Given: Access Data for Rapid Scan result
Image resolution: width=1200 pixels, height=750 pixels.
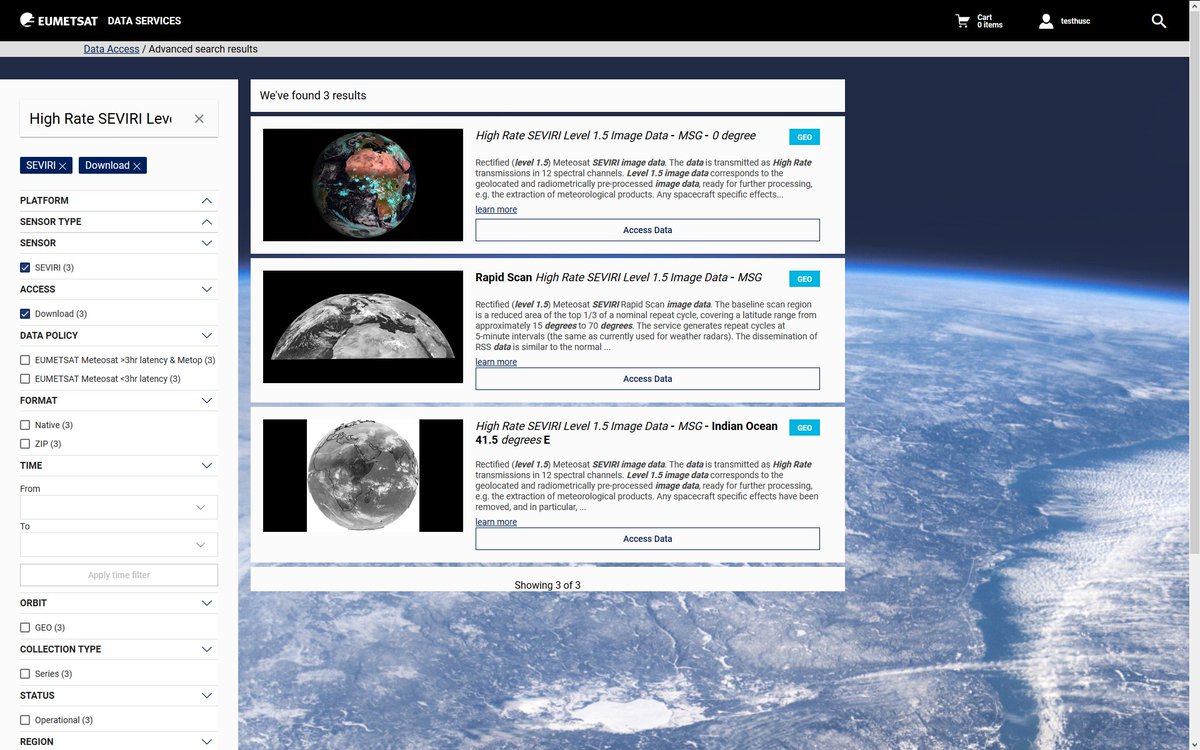Looking at the screenshot, I should 647,379.
